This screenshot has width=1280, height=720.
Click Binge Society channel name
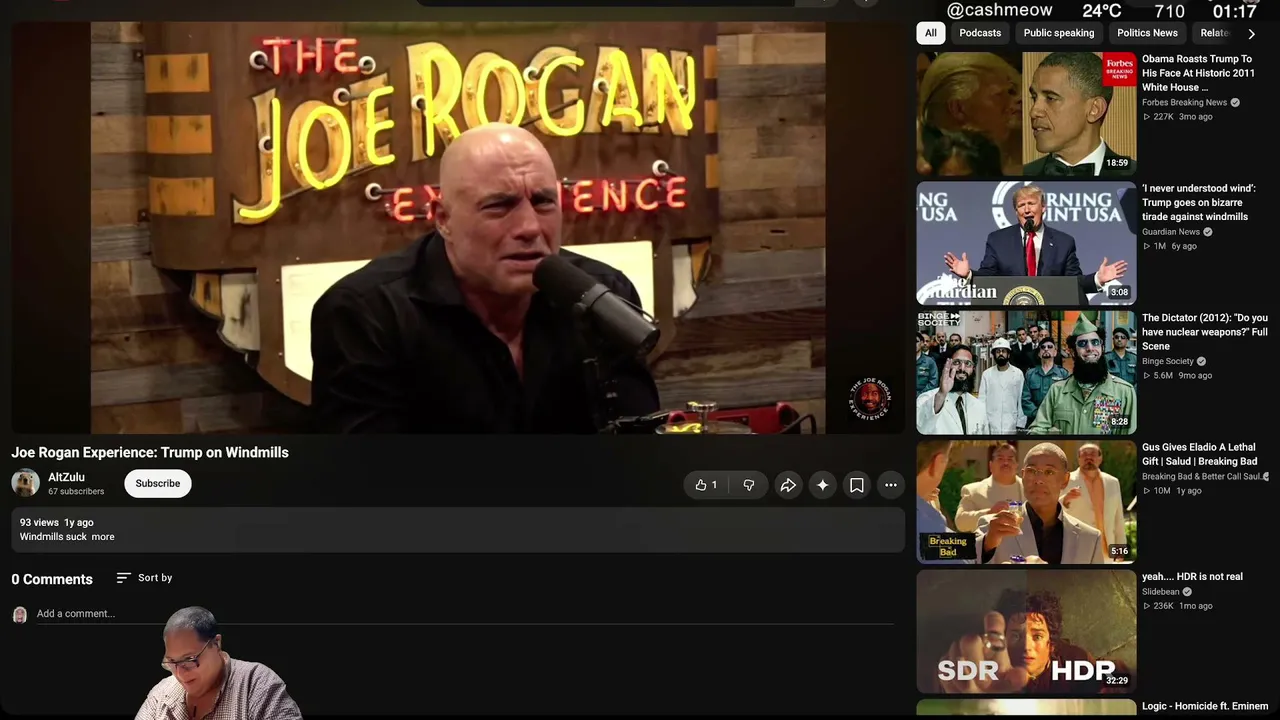(x=1168, y=361)
